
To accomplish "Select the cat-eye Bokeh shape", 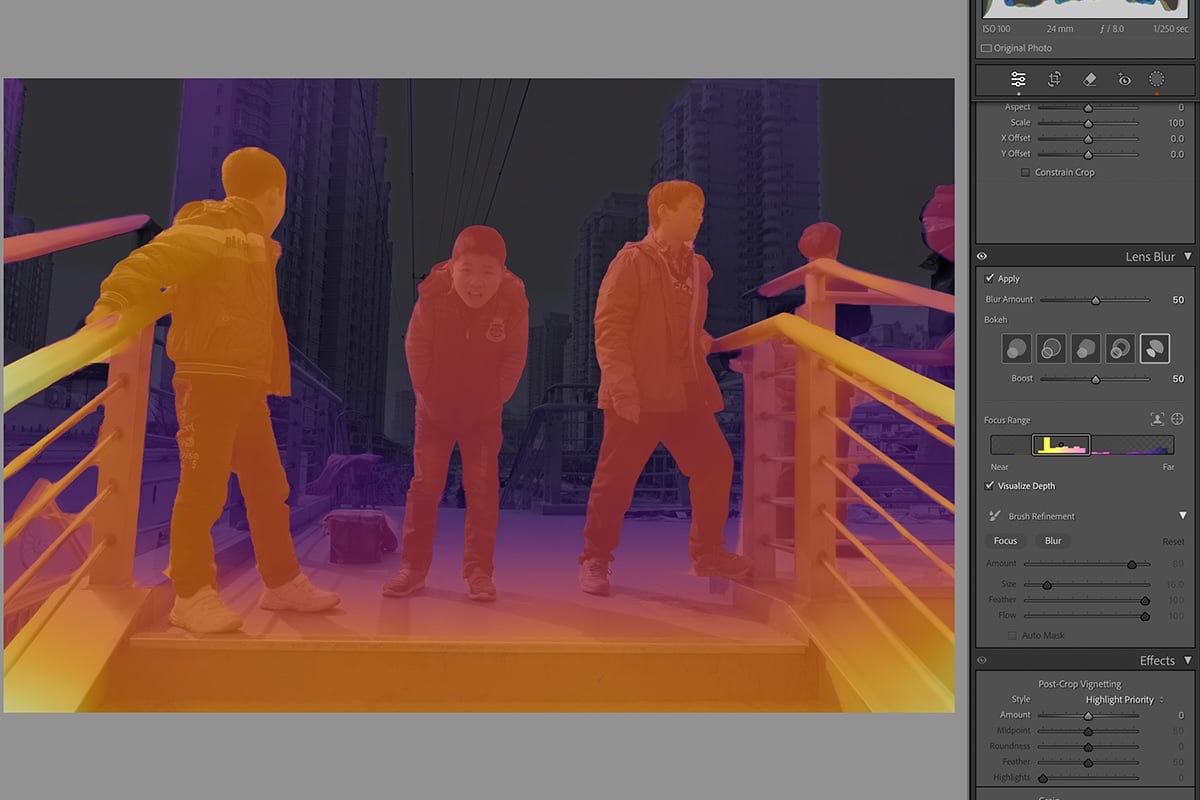I will pyautogui.click(x=1155, y=347).
